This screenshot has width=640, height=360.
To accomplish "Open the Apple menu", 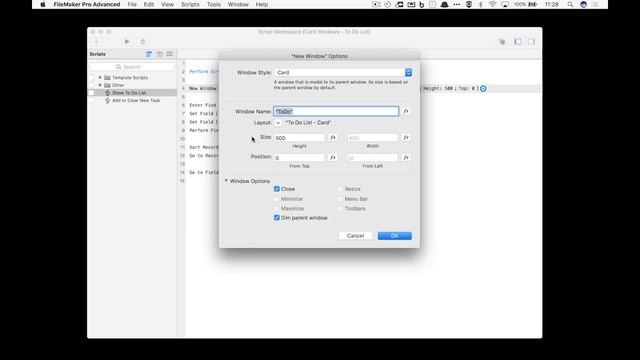I will (x=43, y=4).
